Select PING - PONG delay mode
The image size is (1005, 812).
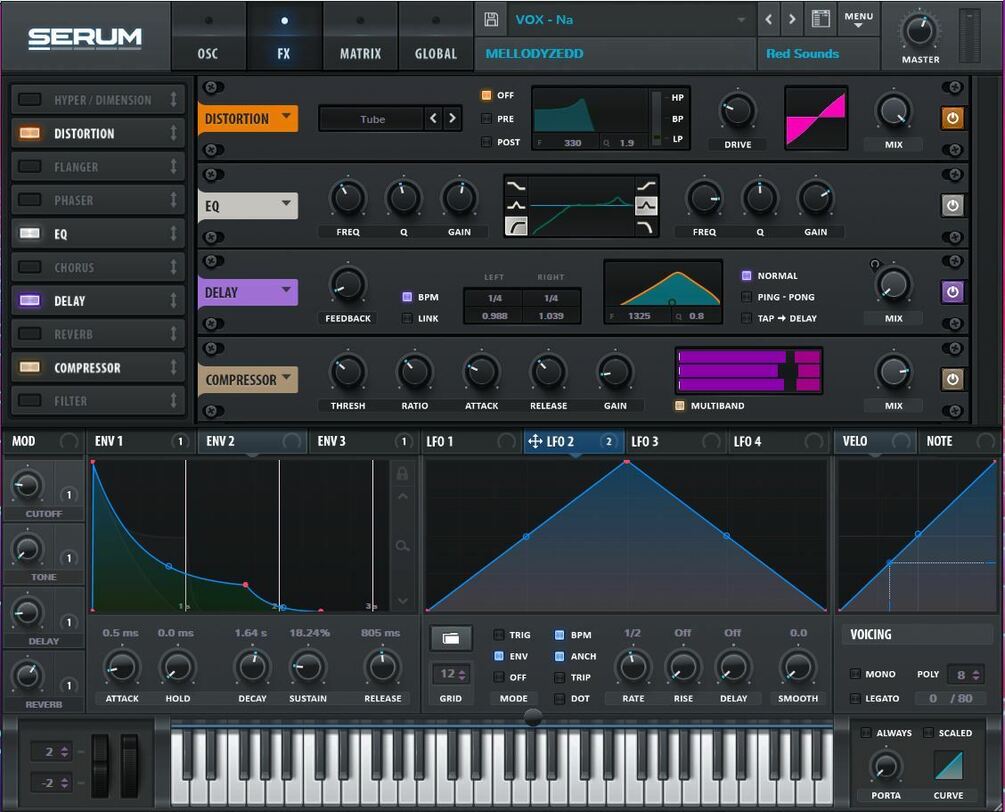tap(746, 297)
